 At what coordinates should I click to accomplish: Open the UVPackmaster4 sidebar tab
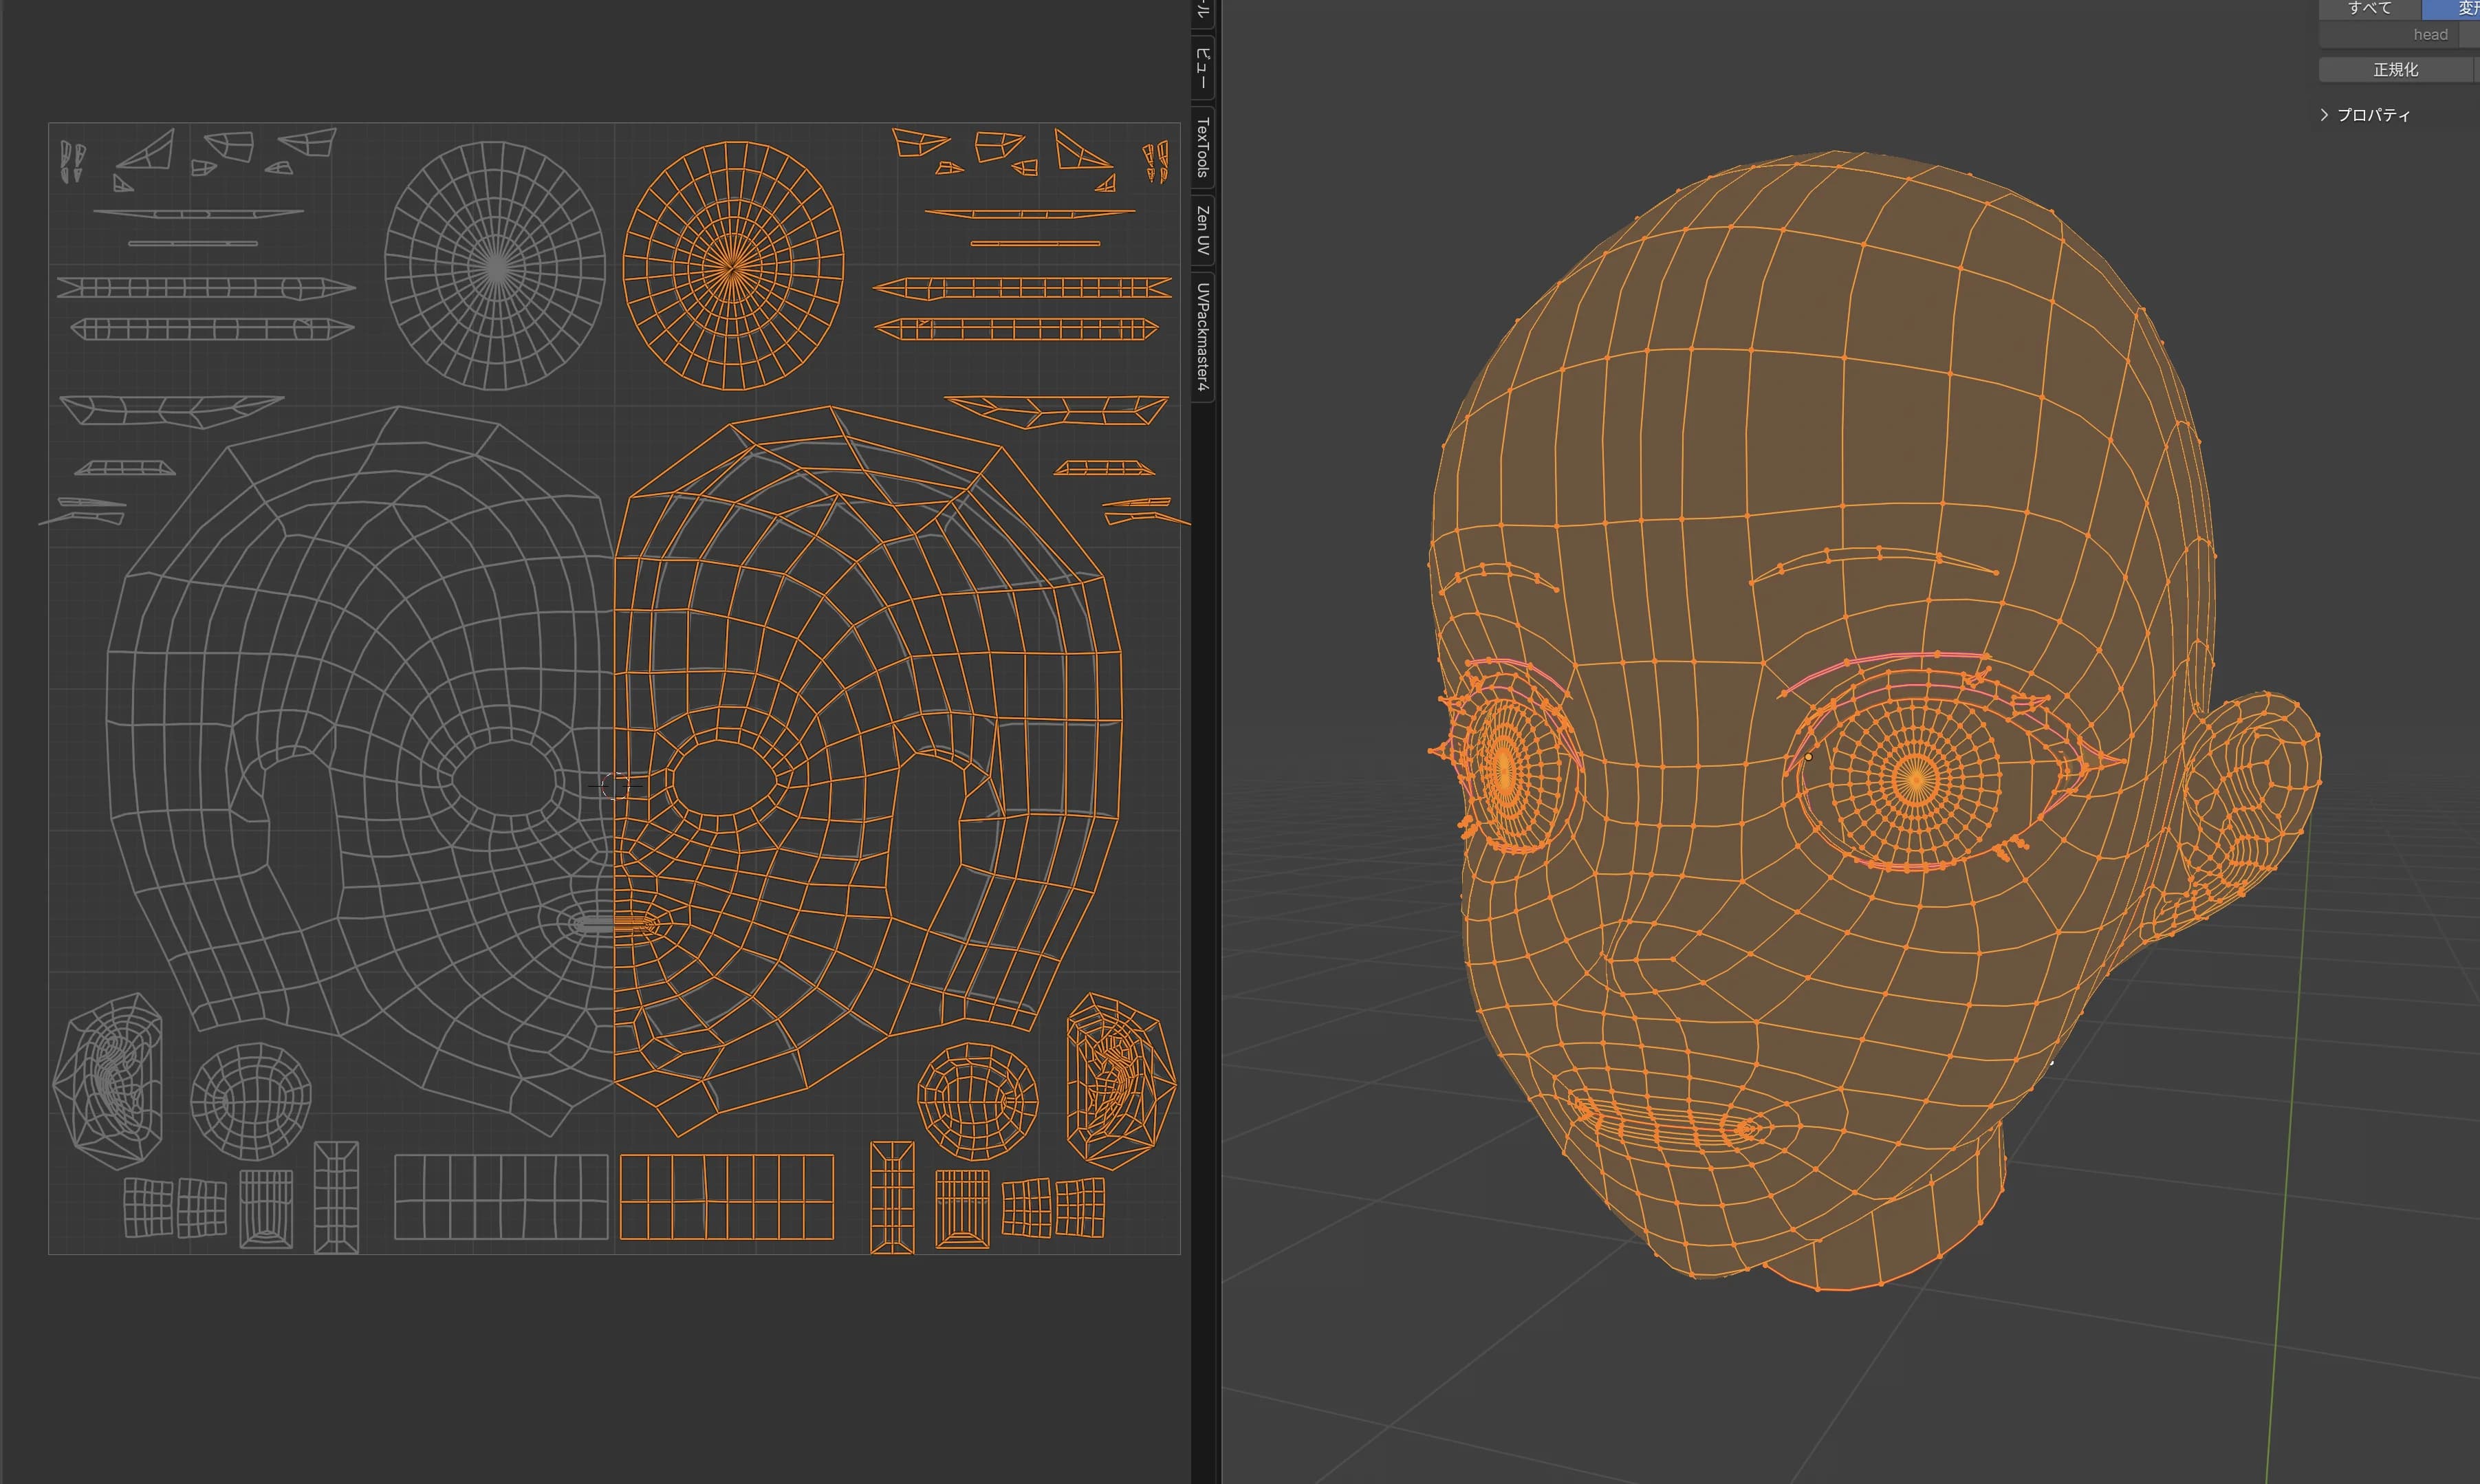(1203, 337)
